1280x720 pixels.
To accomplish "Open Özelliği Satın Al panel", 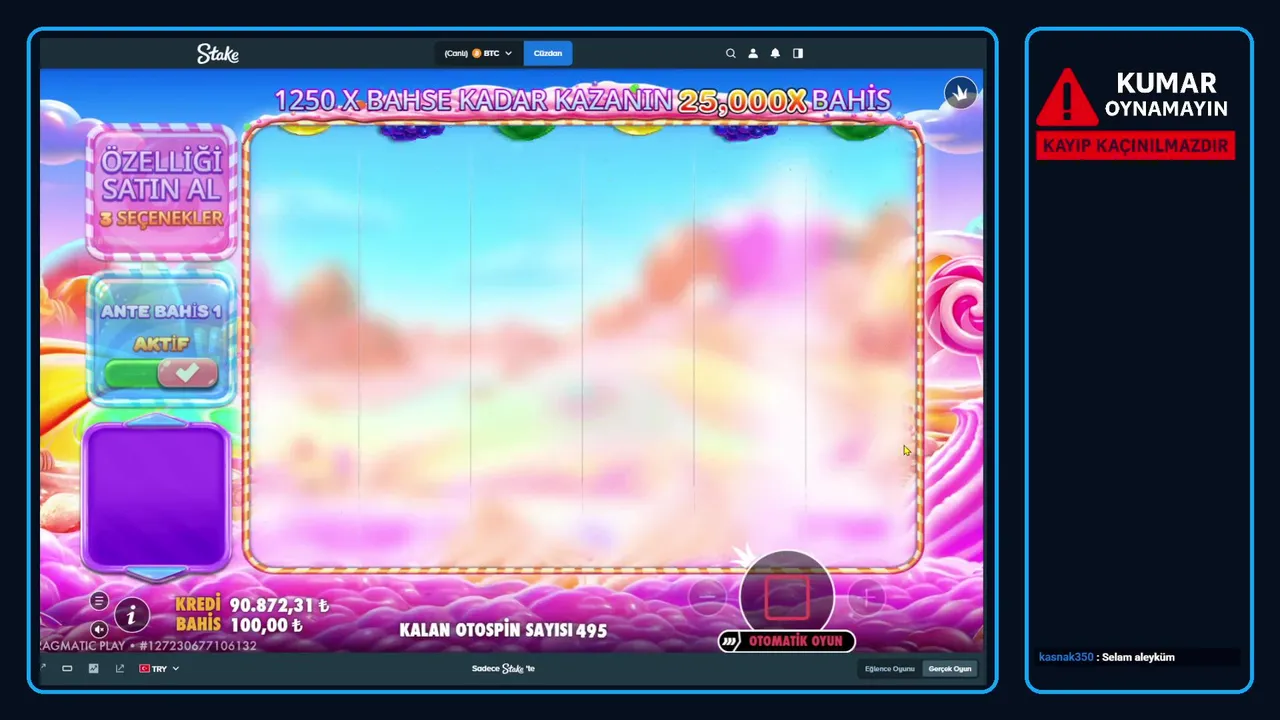I will [161, 190].
